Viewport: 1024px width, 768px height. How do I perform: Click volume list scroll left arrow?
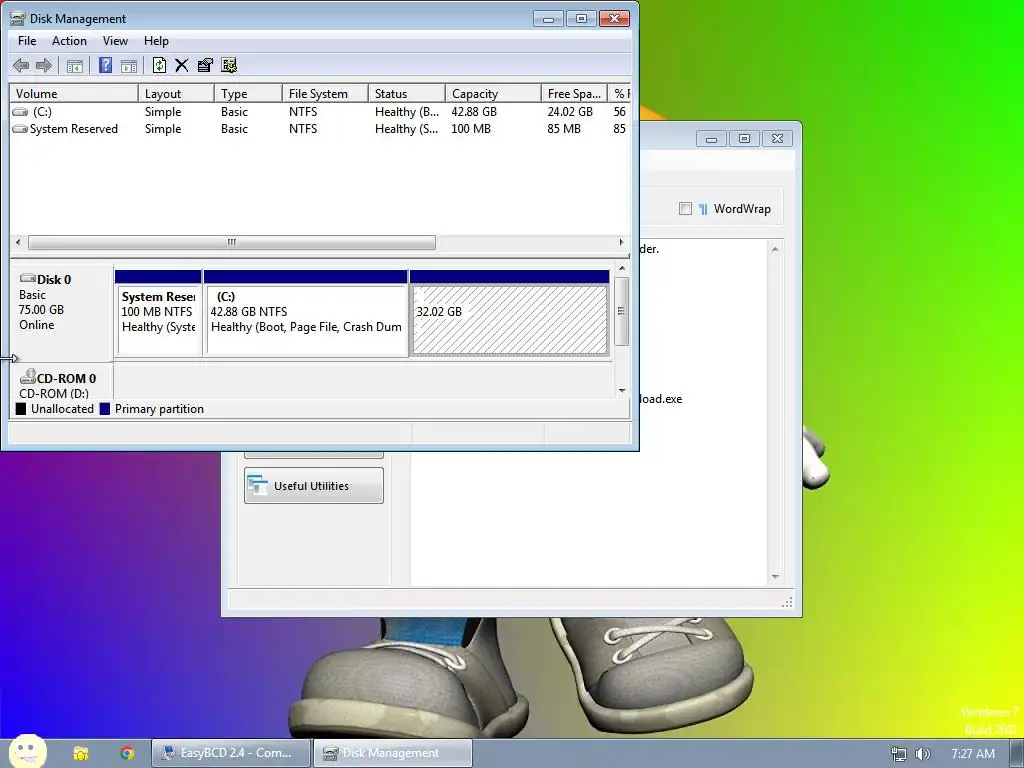tap(18, 242)
